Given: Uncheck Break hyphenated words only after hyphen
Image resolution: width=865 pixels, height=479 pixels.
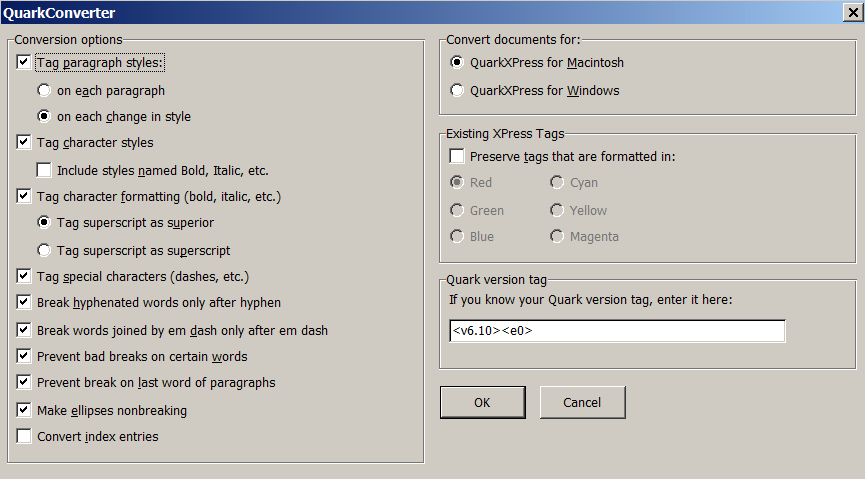Looking at the screenshot, I should tap(24, 302).
